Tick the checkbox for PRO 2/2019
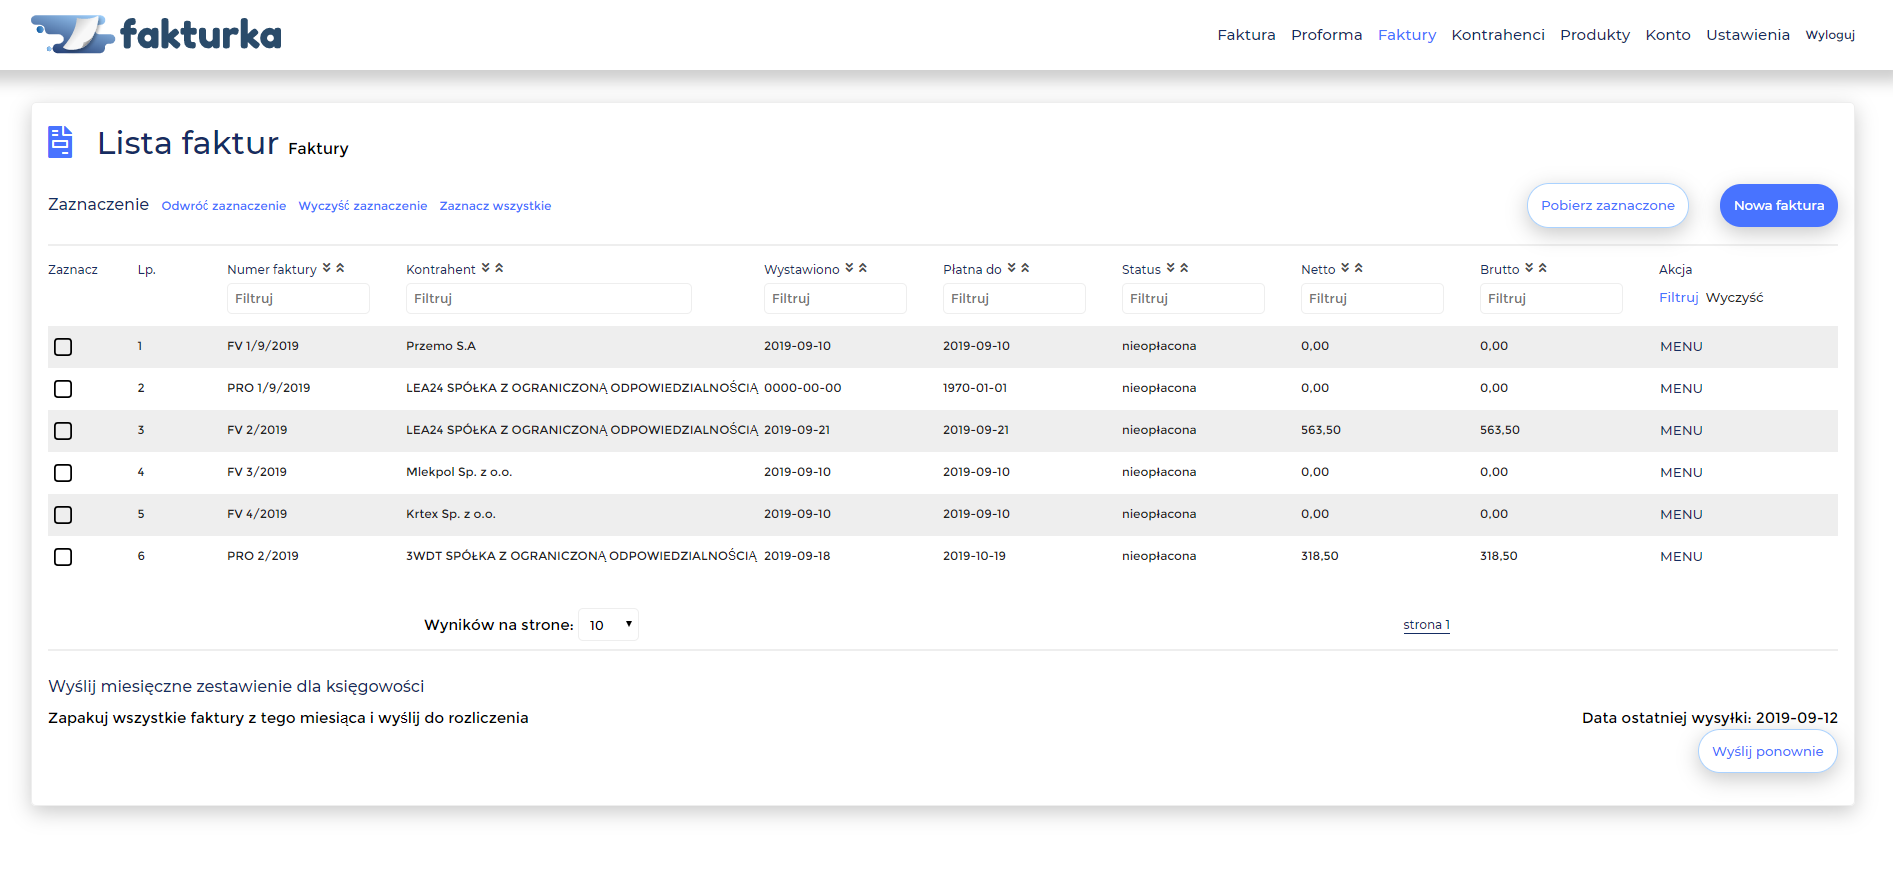The image size is (1893, 871). pos(63,557)
